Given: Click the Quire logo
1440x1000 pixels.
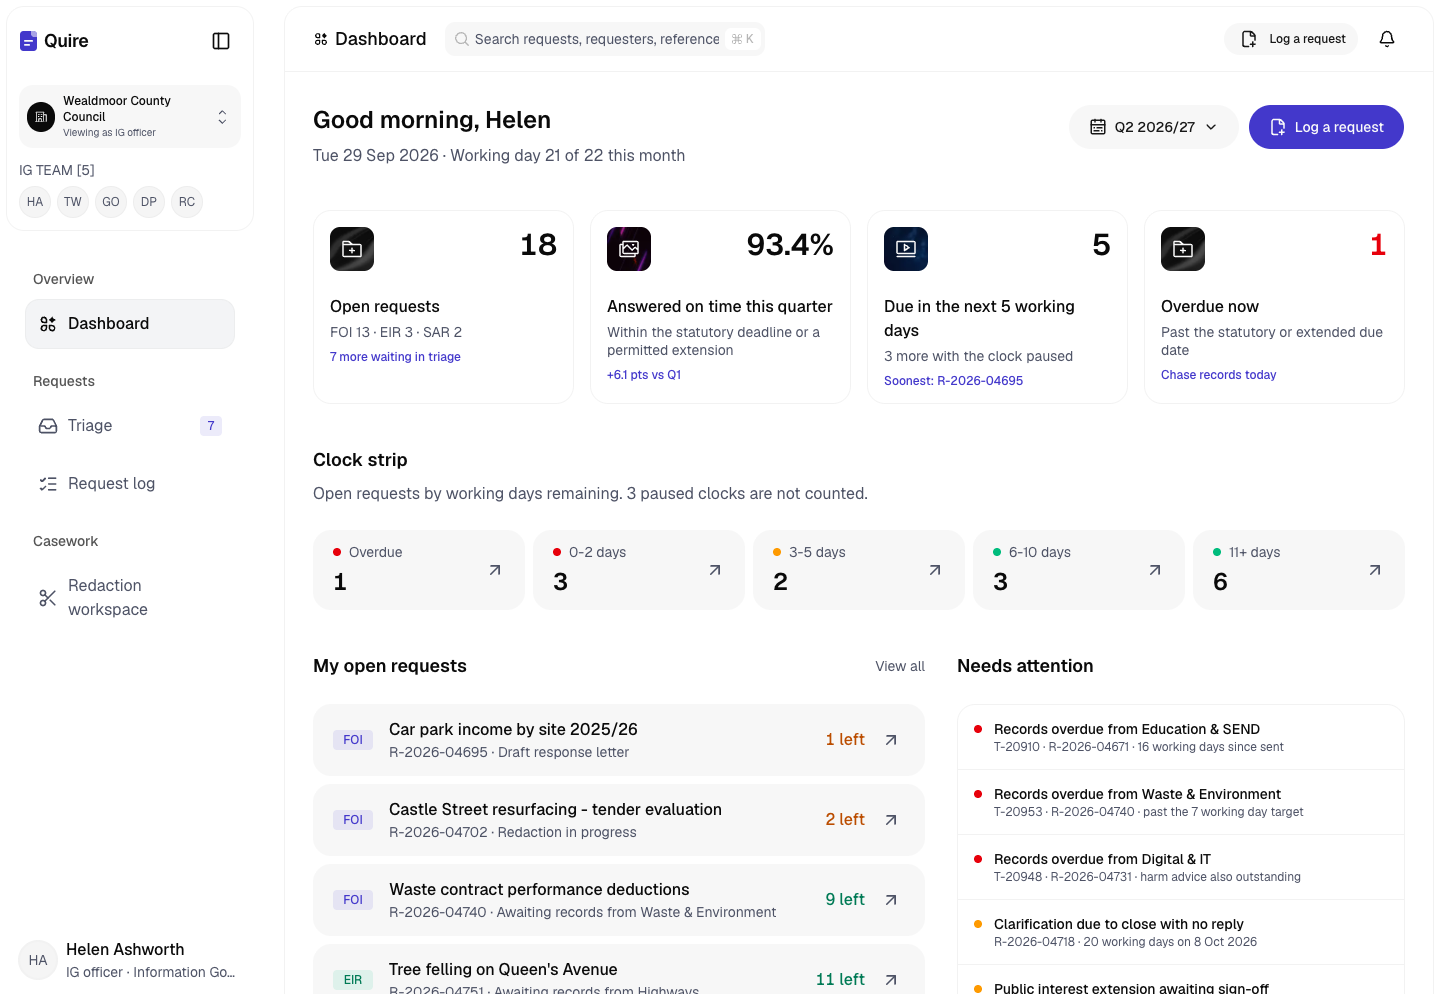Looking at the screenshot, I should (54, 41).
